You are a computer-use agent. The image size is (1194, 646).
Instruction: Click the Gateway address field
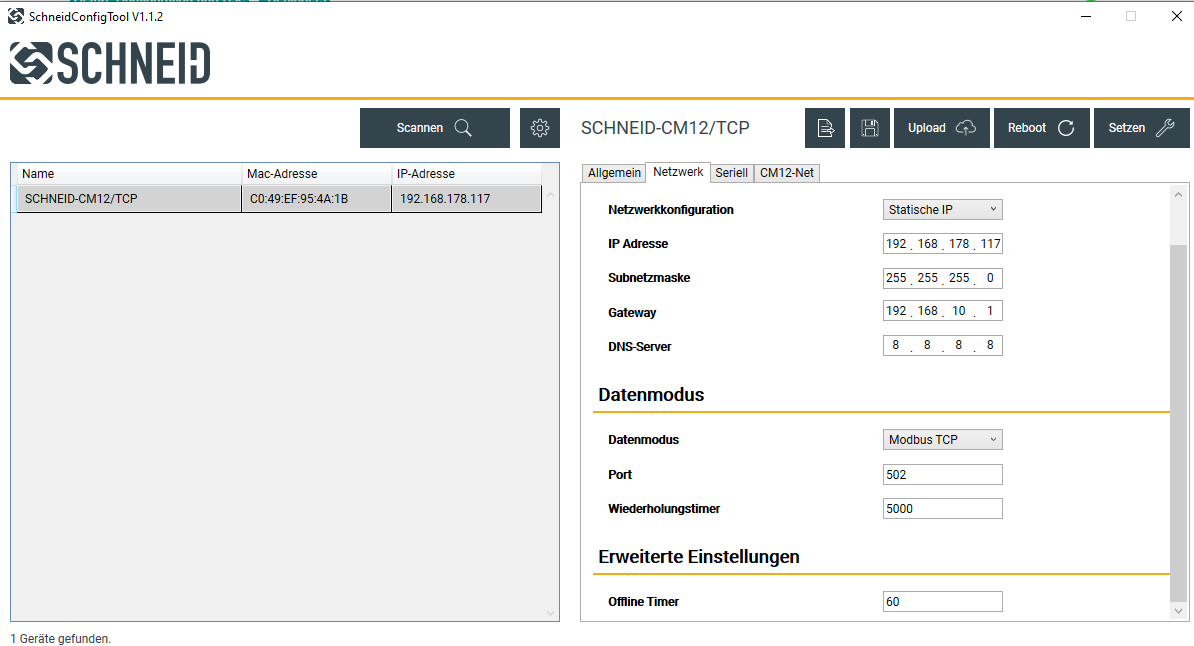(943, 312)
